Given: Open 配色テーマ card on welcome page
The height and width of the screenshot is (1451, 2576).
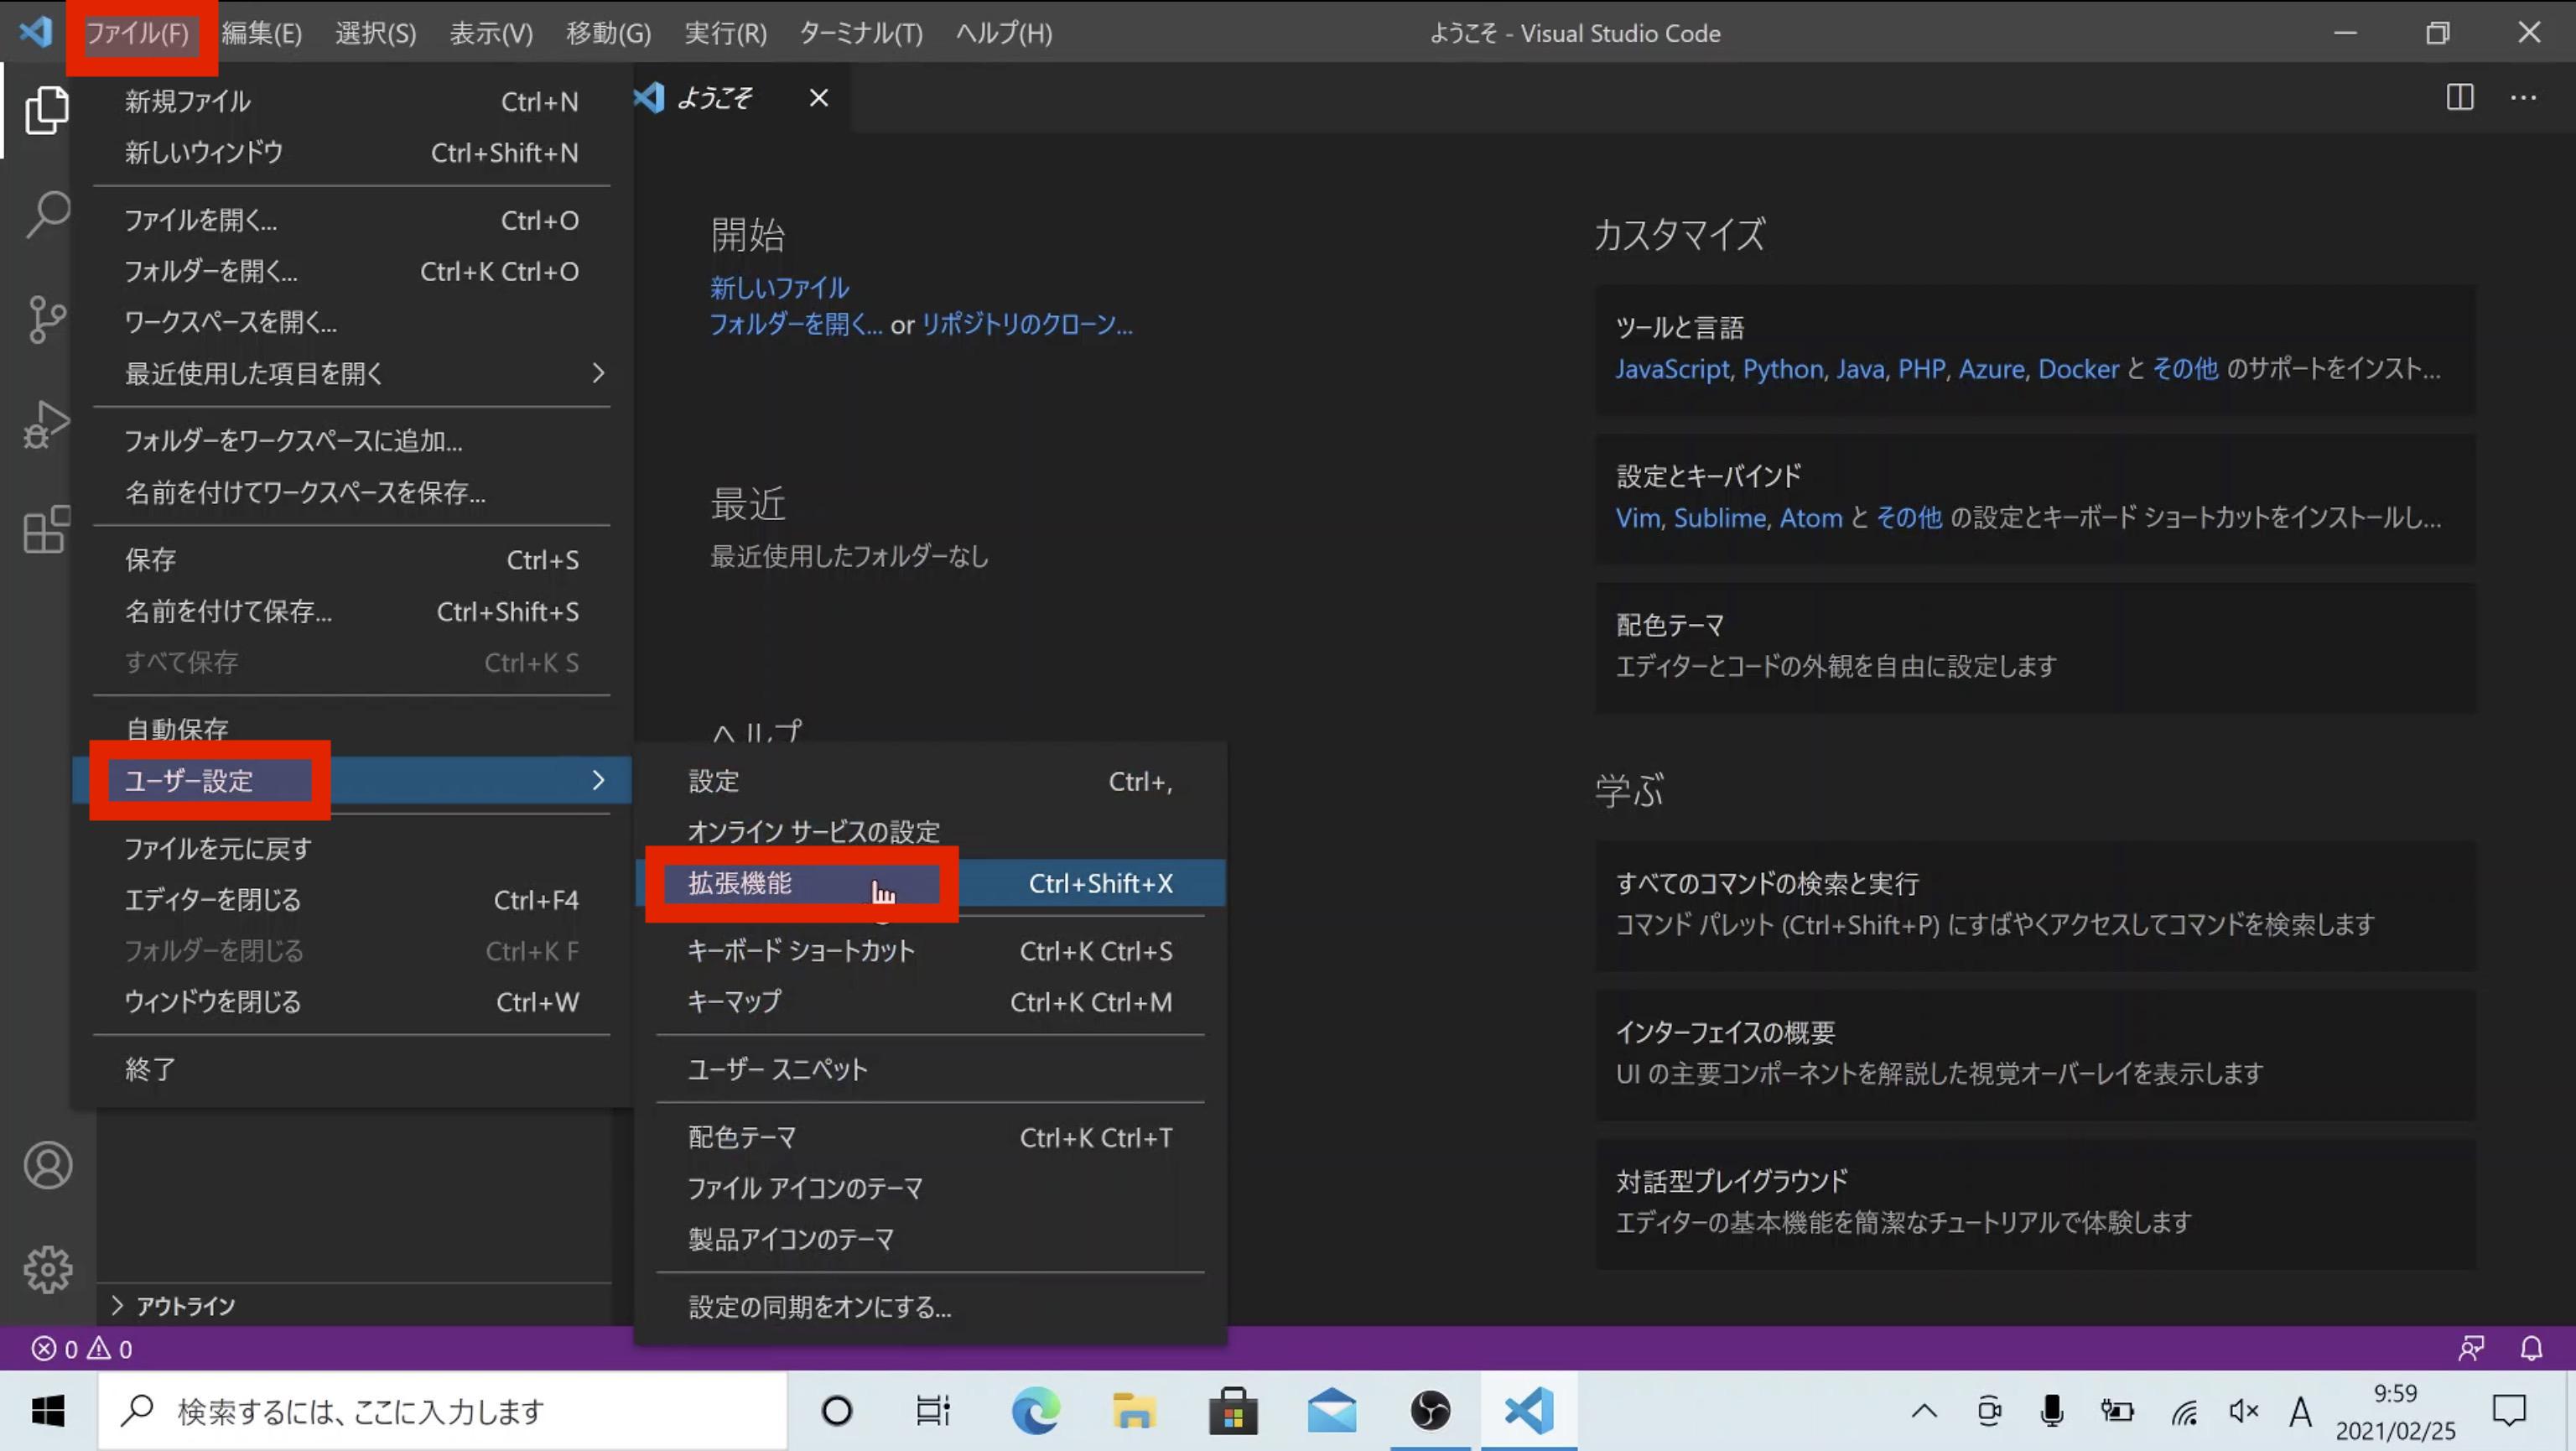Looking at the screenshot, I should [x=2035, y=647].
